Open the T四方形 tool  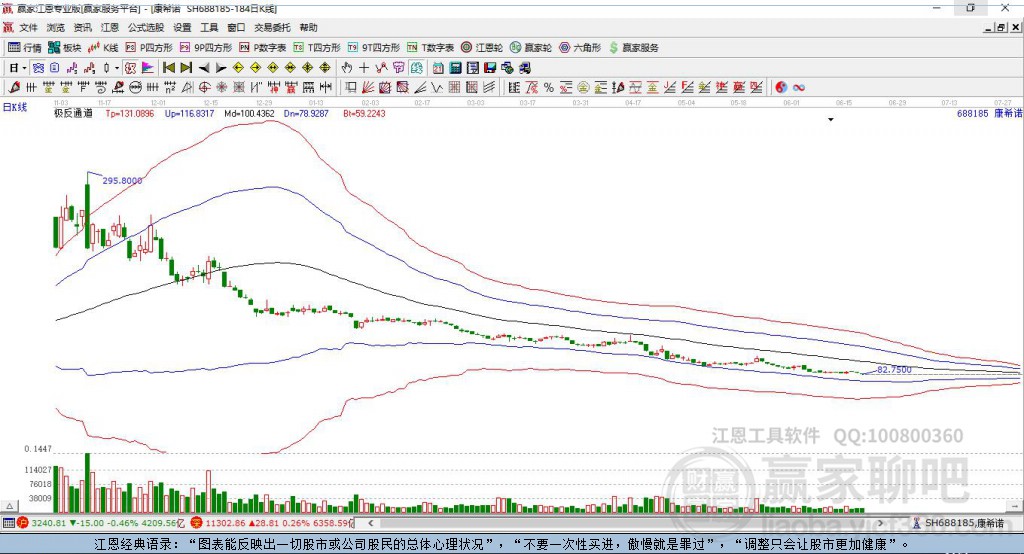(317, 48)
